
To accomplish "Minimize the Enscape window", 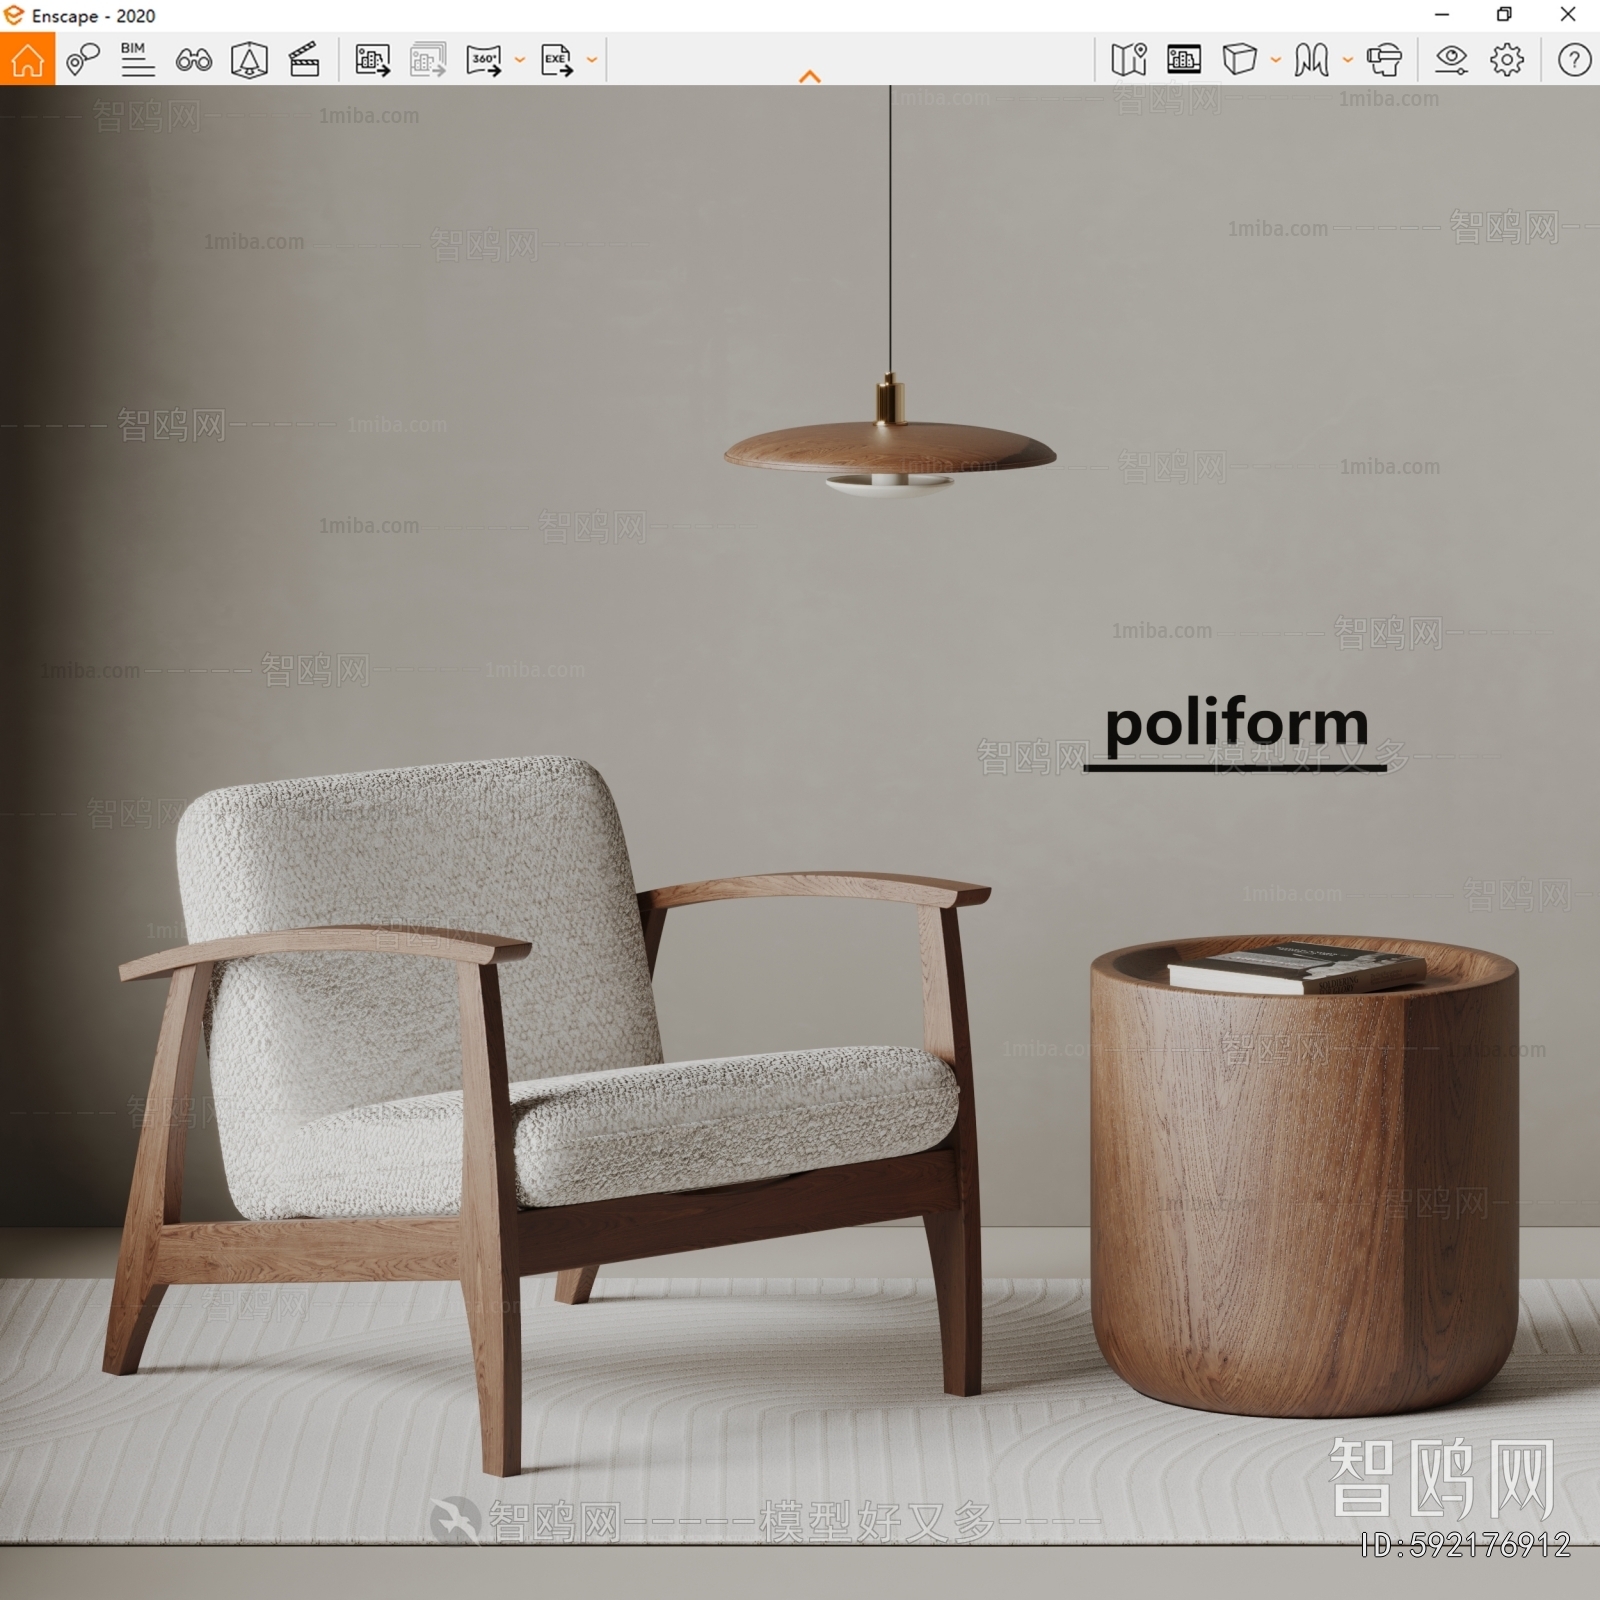I will click(x=1442, y=15).
